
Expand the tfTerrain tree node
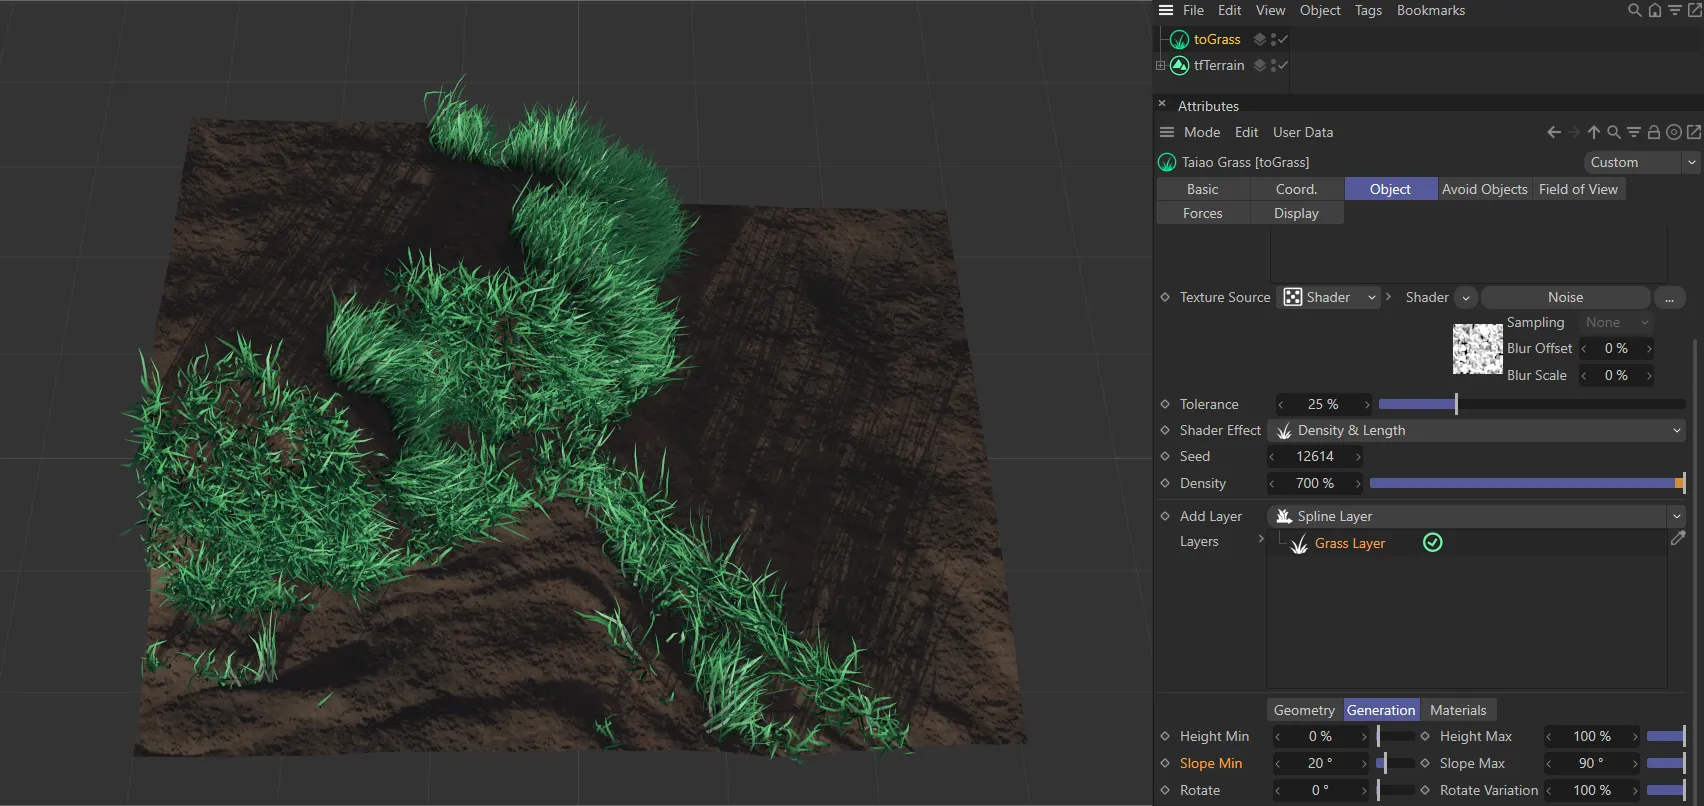pyautogui.click(x=1161, y=66)
